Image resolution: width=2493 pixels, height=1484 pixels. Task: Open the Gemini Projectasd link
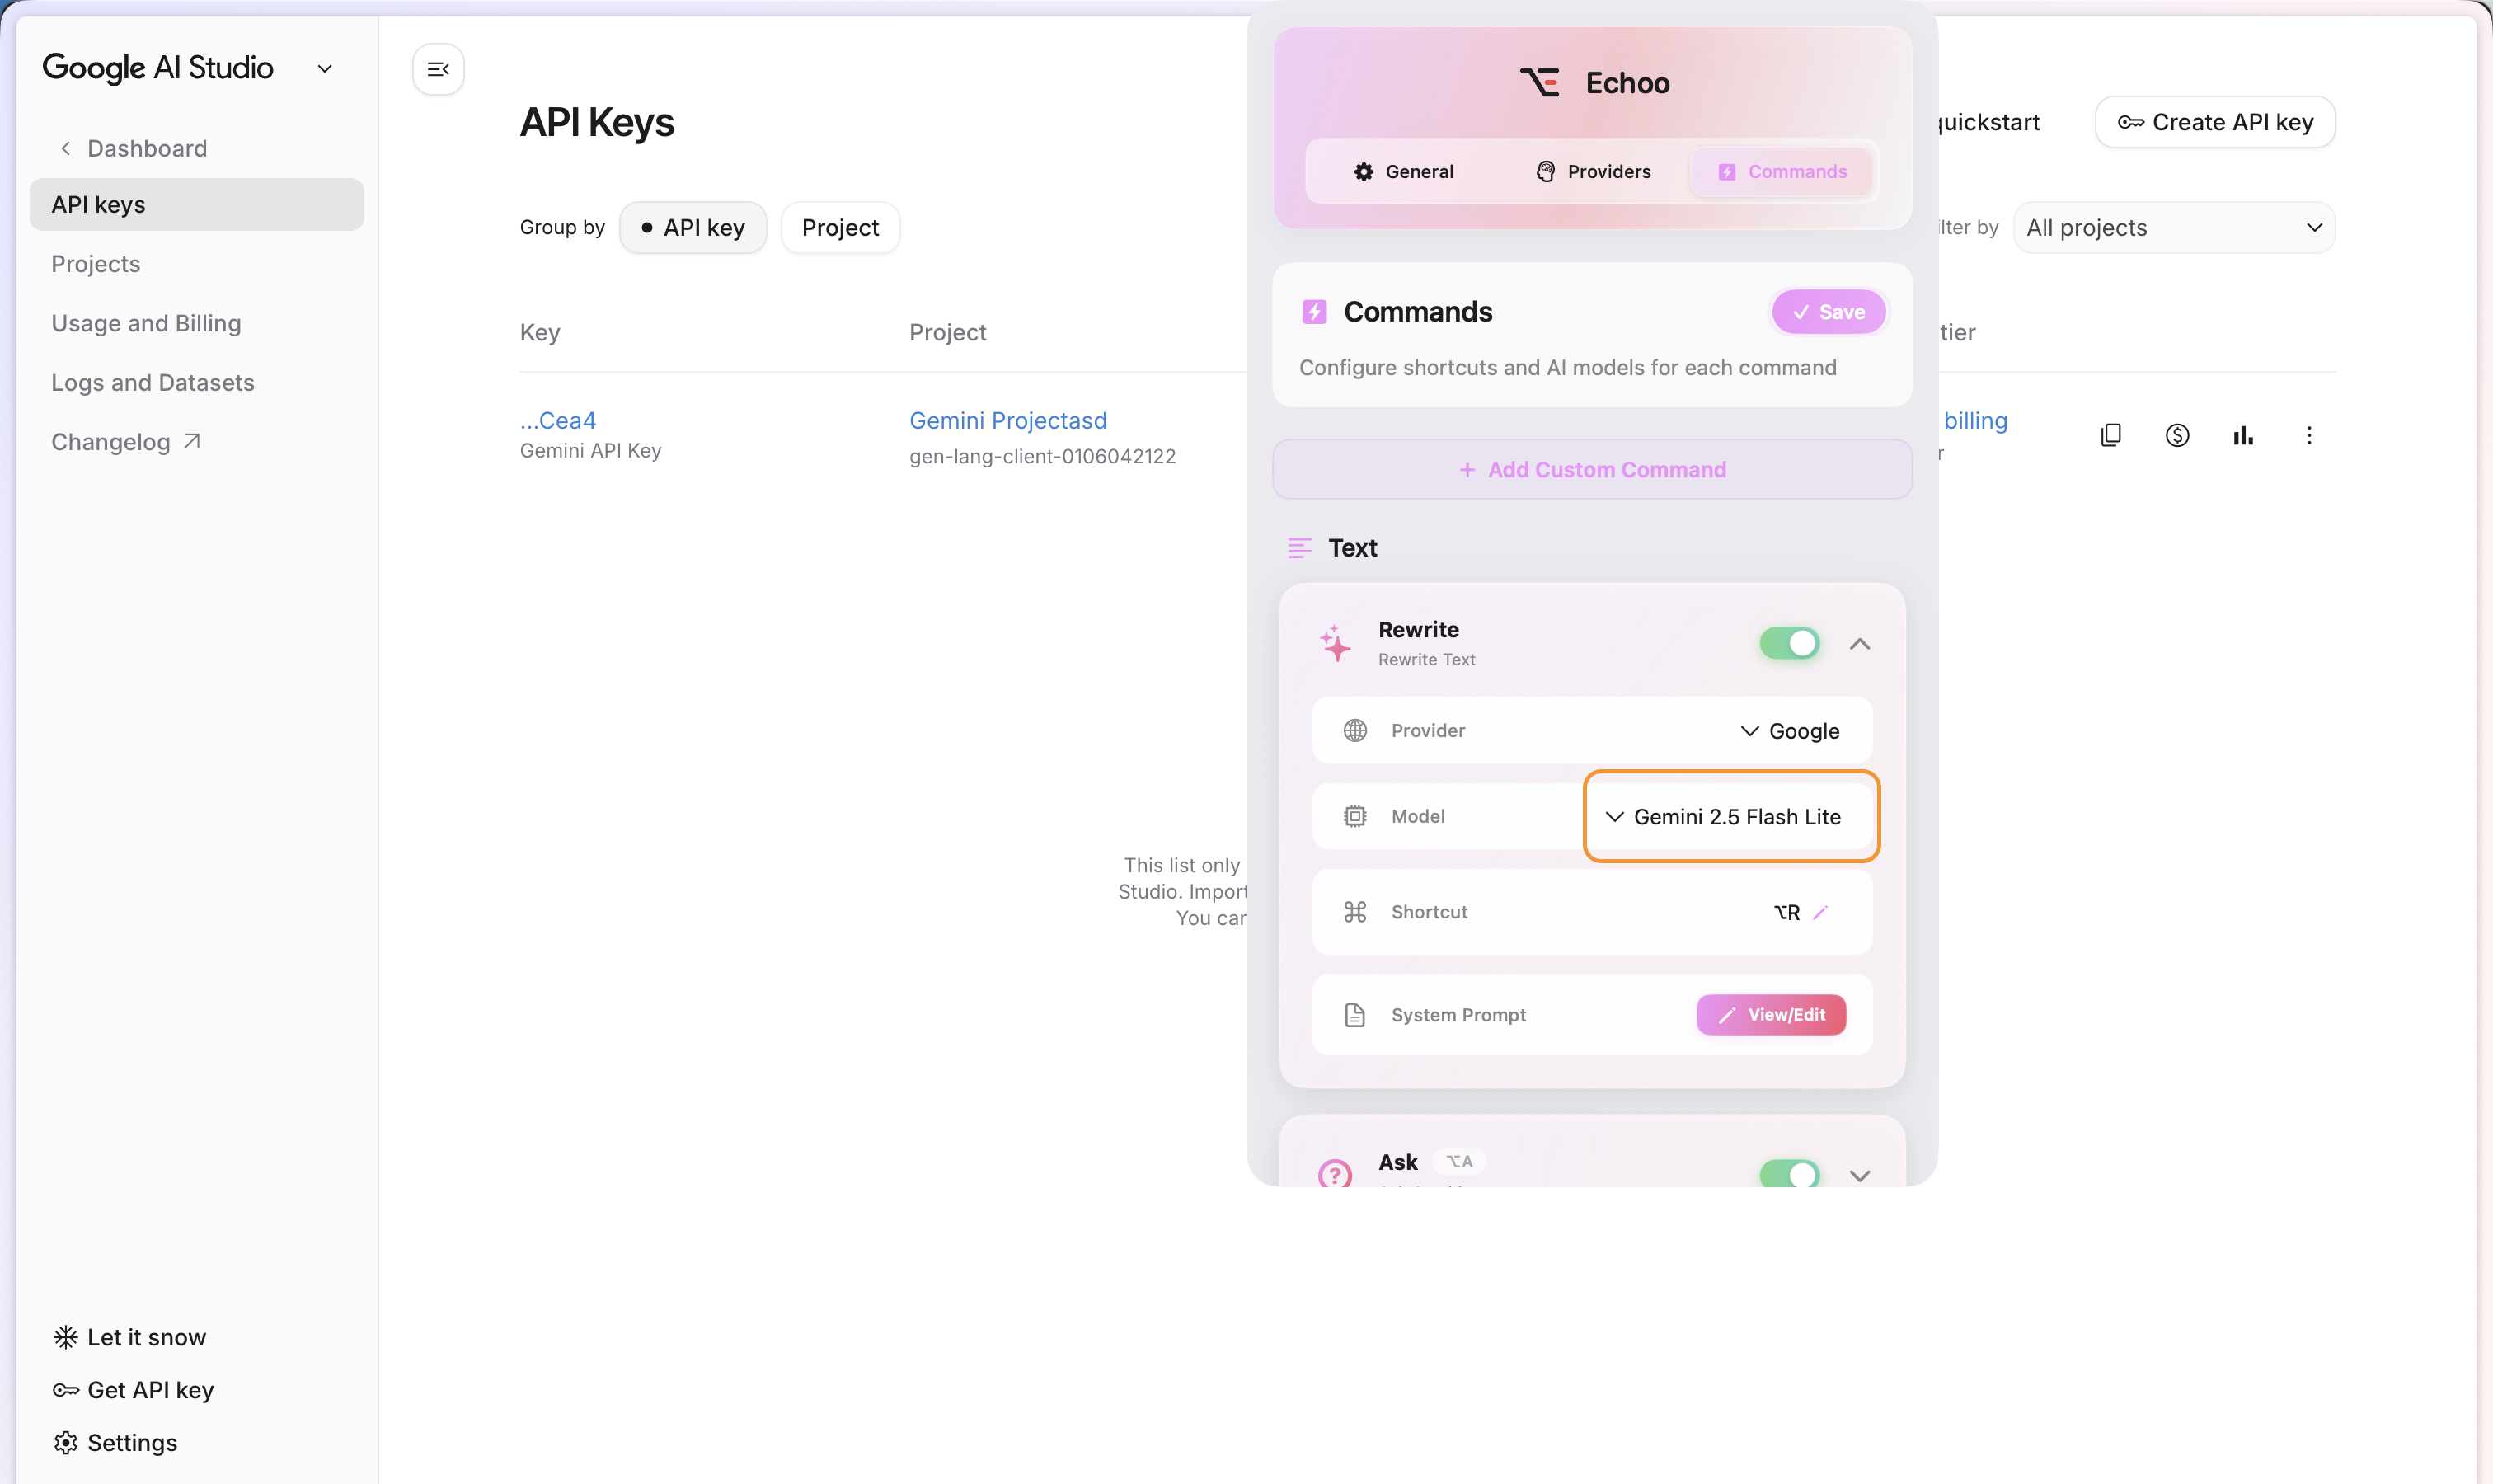pyautogui.click(x=1007, y=421)
